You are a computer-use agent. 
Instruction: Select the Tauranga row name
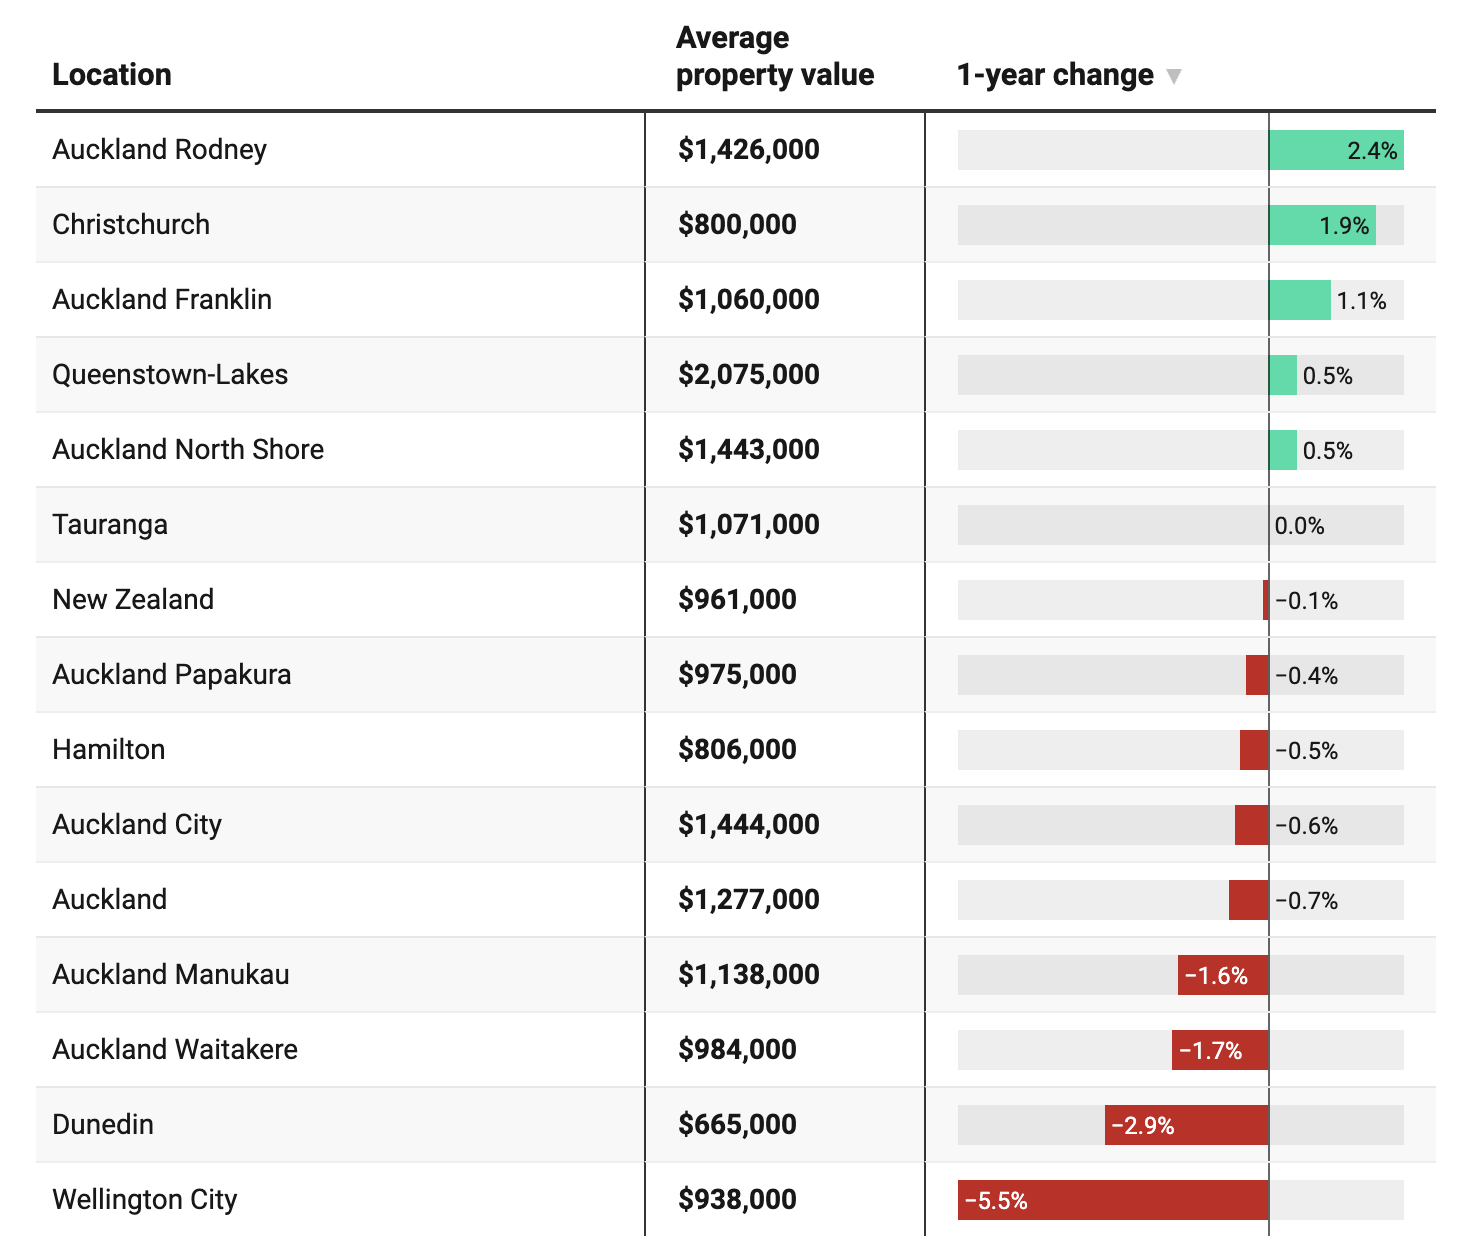click(110, 525)
